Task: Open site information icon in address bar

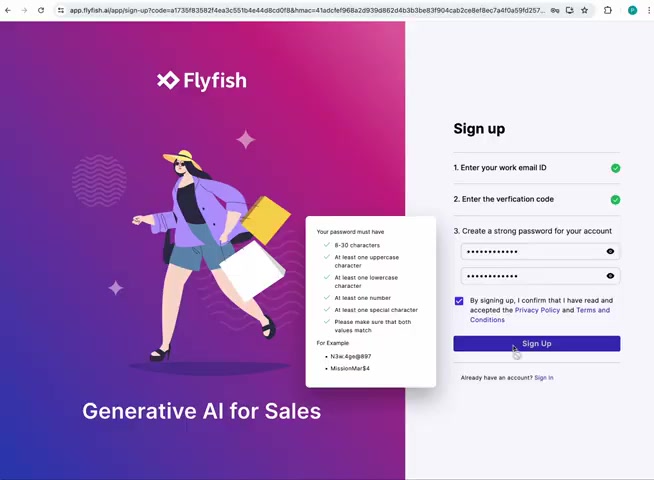Action: 61,10
